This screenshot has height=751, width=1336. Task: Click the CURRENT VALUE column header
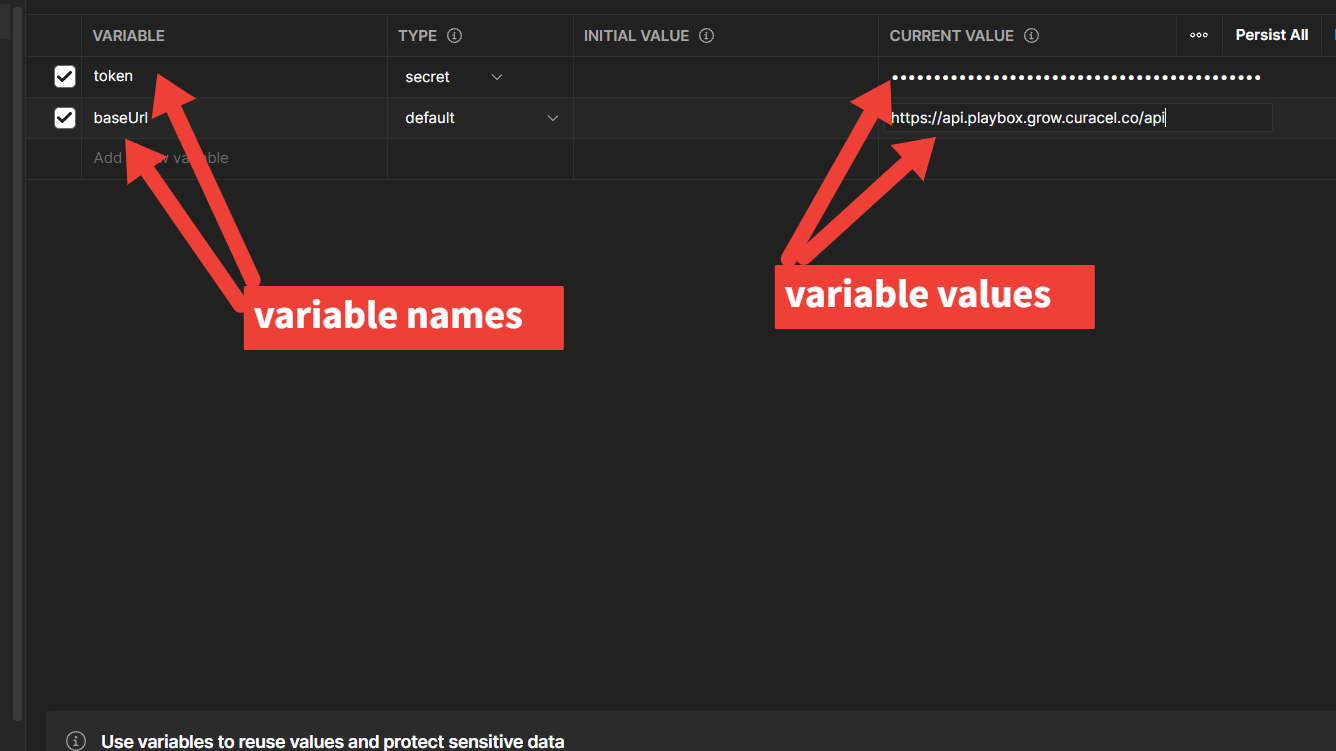[952, 36]
